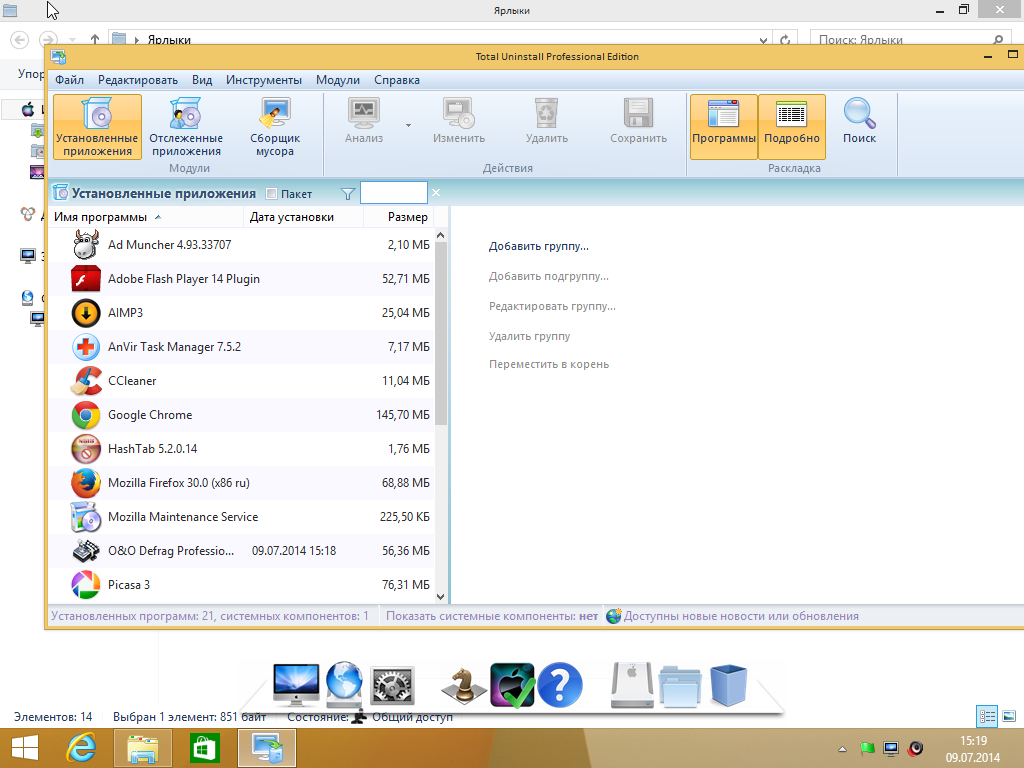Image resolution: width=1024 pixels, height=768 pixels.
Task: Select the CCleaner icon
Action: click(86, 381)
